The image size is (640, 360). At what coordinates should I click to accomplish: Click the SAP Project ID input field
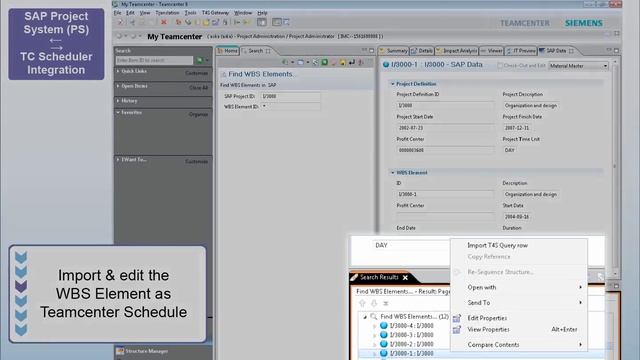(x=290, y=96)
